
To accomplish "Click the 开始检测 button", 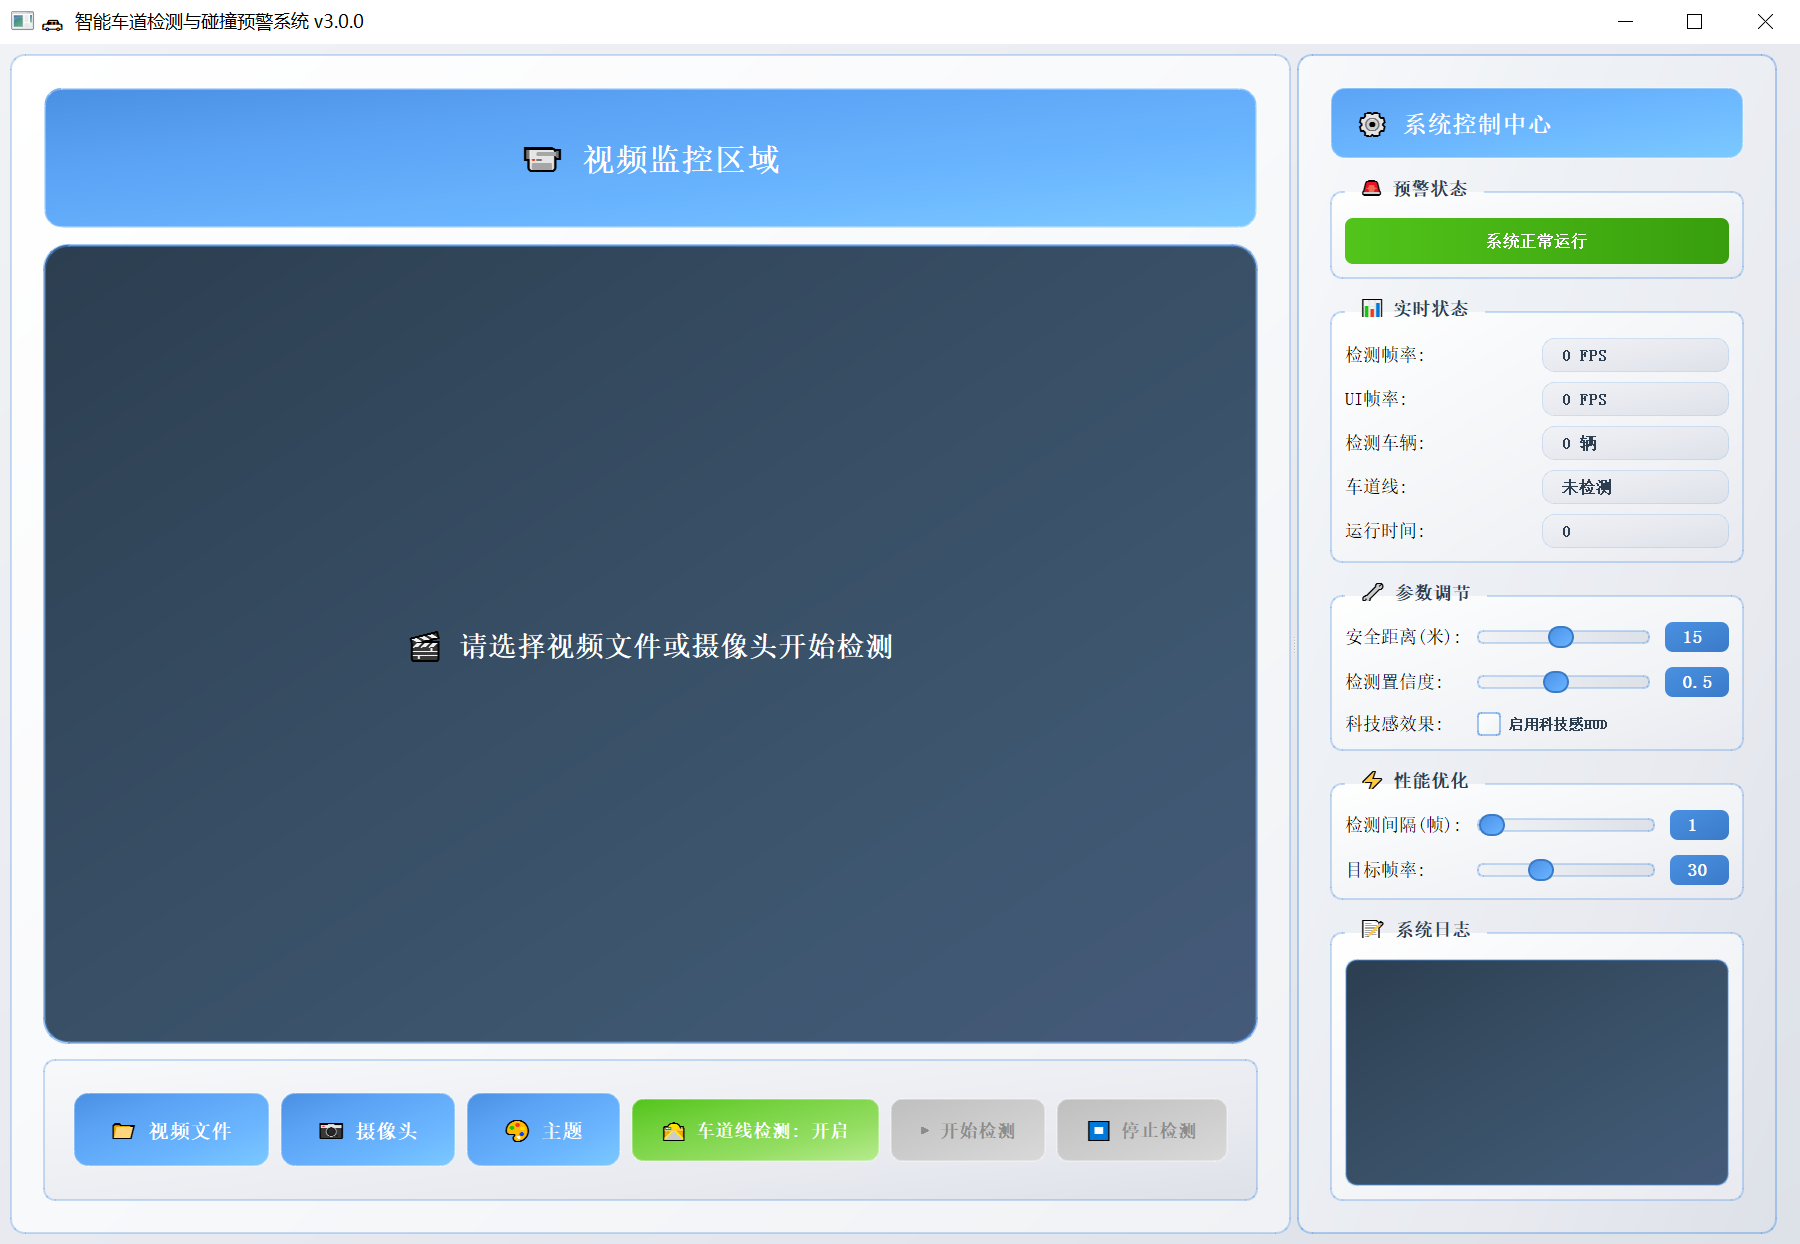I will [968, 1130].
